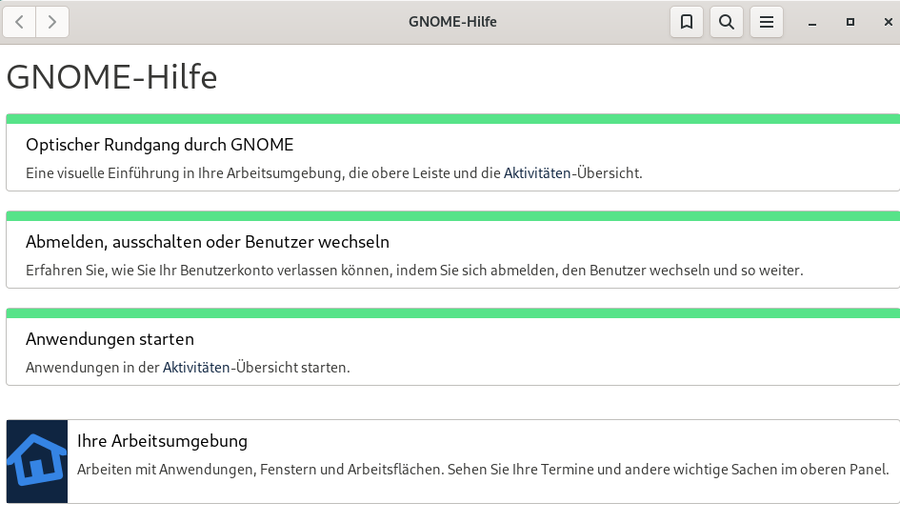900x514 pixels.
Task: Open the bookmarks button in the header
Action: pos(686,22)
